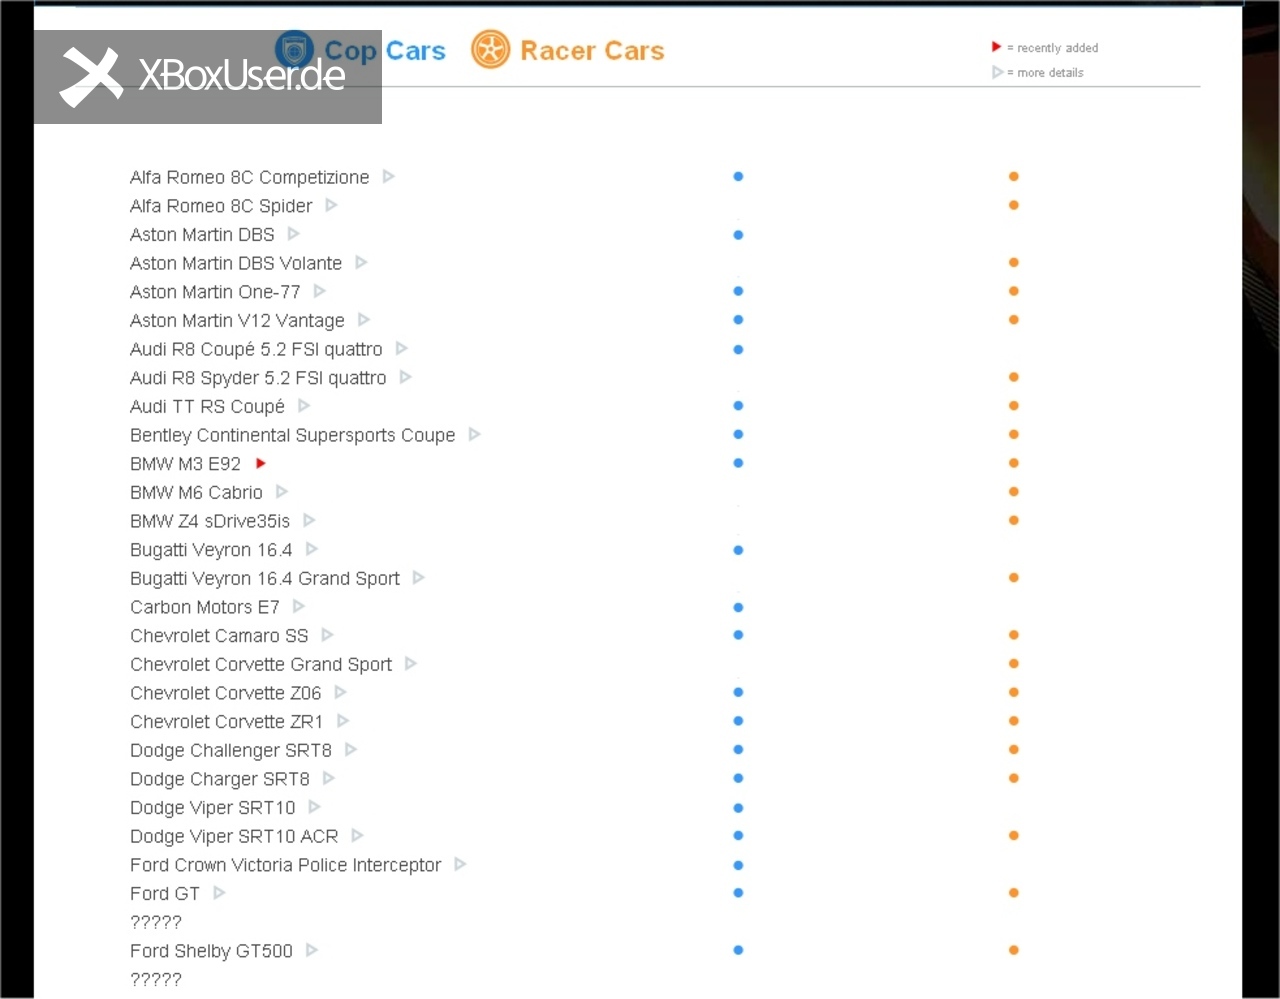Expand Chevrolet Camaro SS details triangle
Viewport: 1280px width, 999px height.
(x=327, y=635)
